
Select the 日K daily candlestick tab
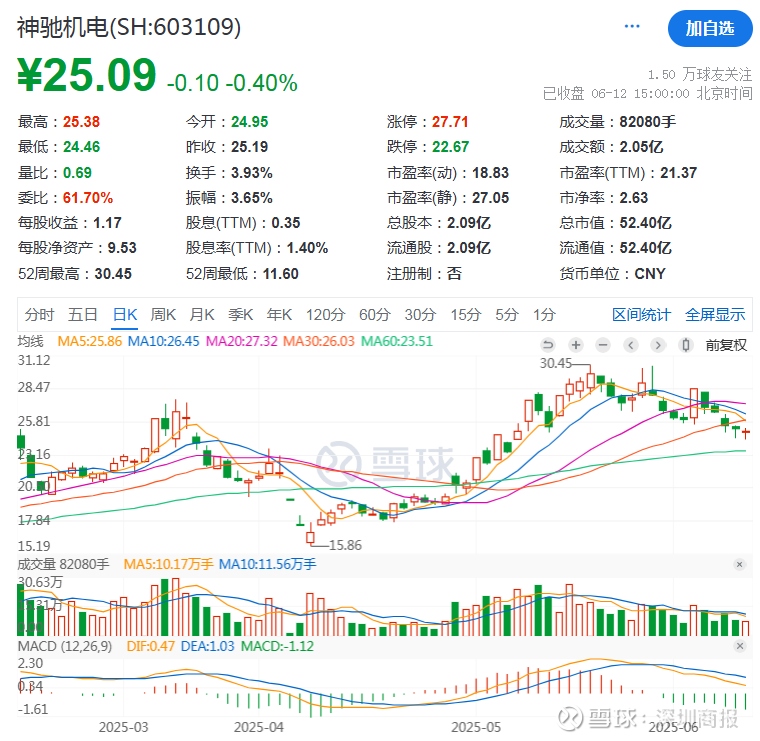click(125, 315)
